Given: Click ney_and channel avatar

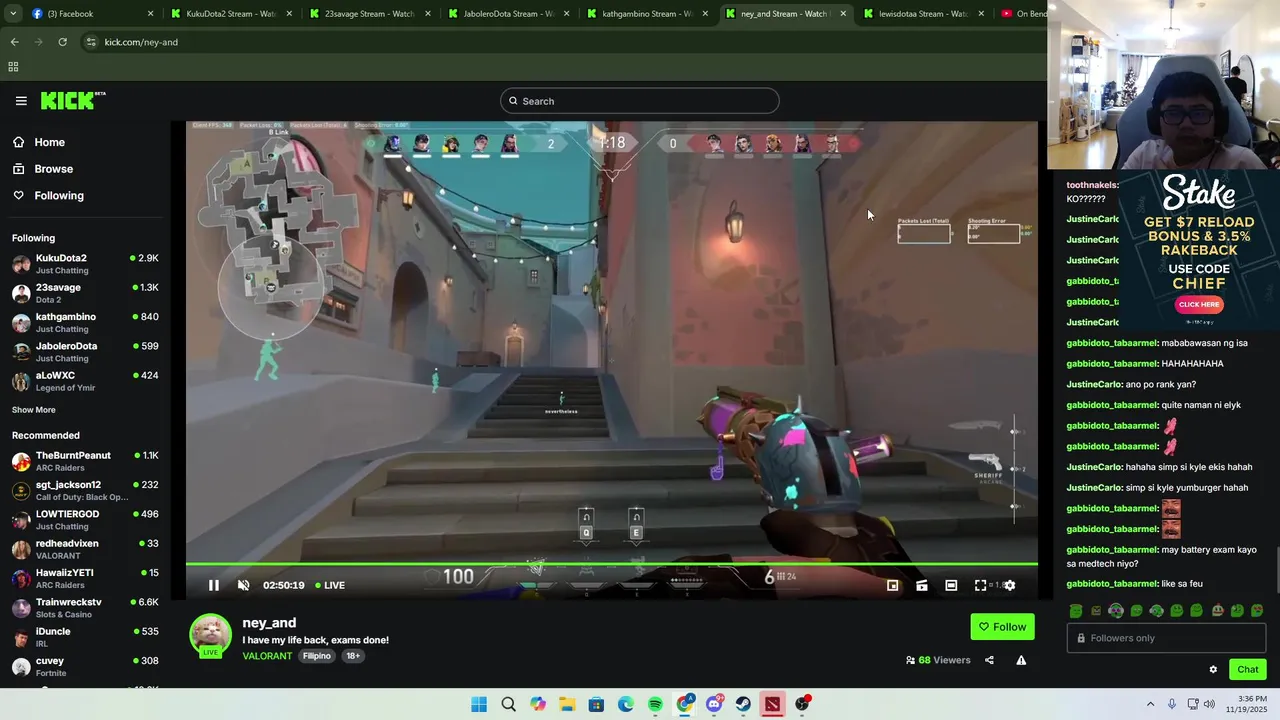Looking at the screenshot, I should pyautogui.click(x=210, y=634).
